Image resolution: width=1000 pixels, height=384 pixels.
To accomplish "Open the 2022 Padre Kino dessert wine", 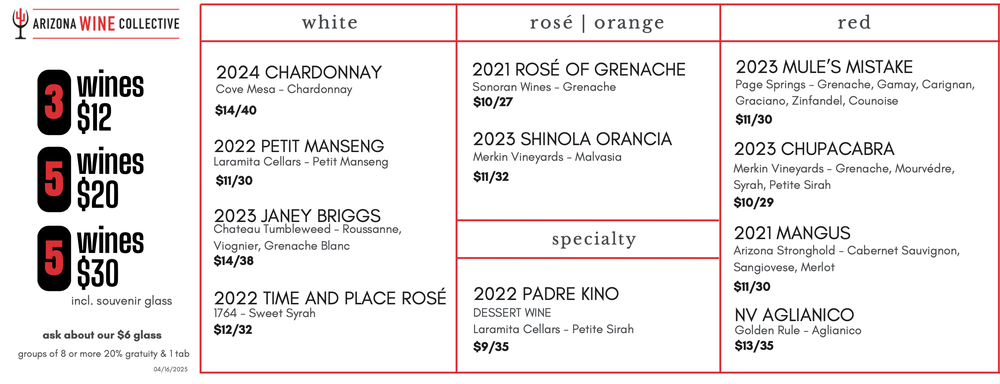I will pyautogui.click(x=546, y=294).
